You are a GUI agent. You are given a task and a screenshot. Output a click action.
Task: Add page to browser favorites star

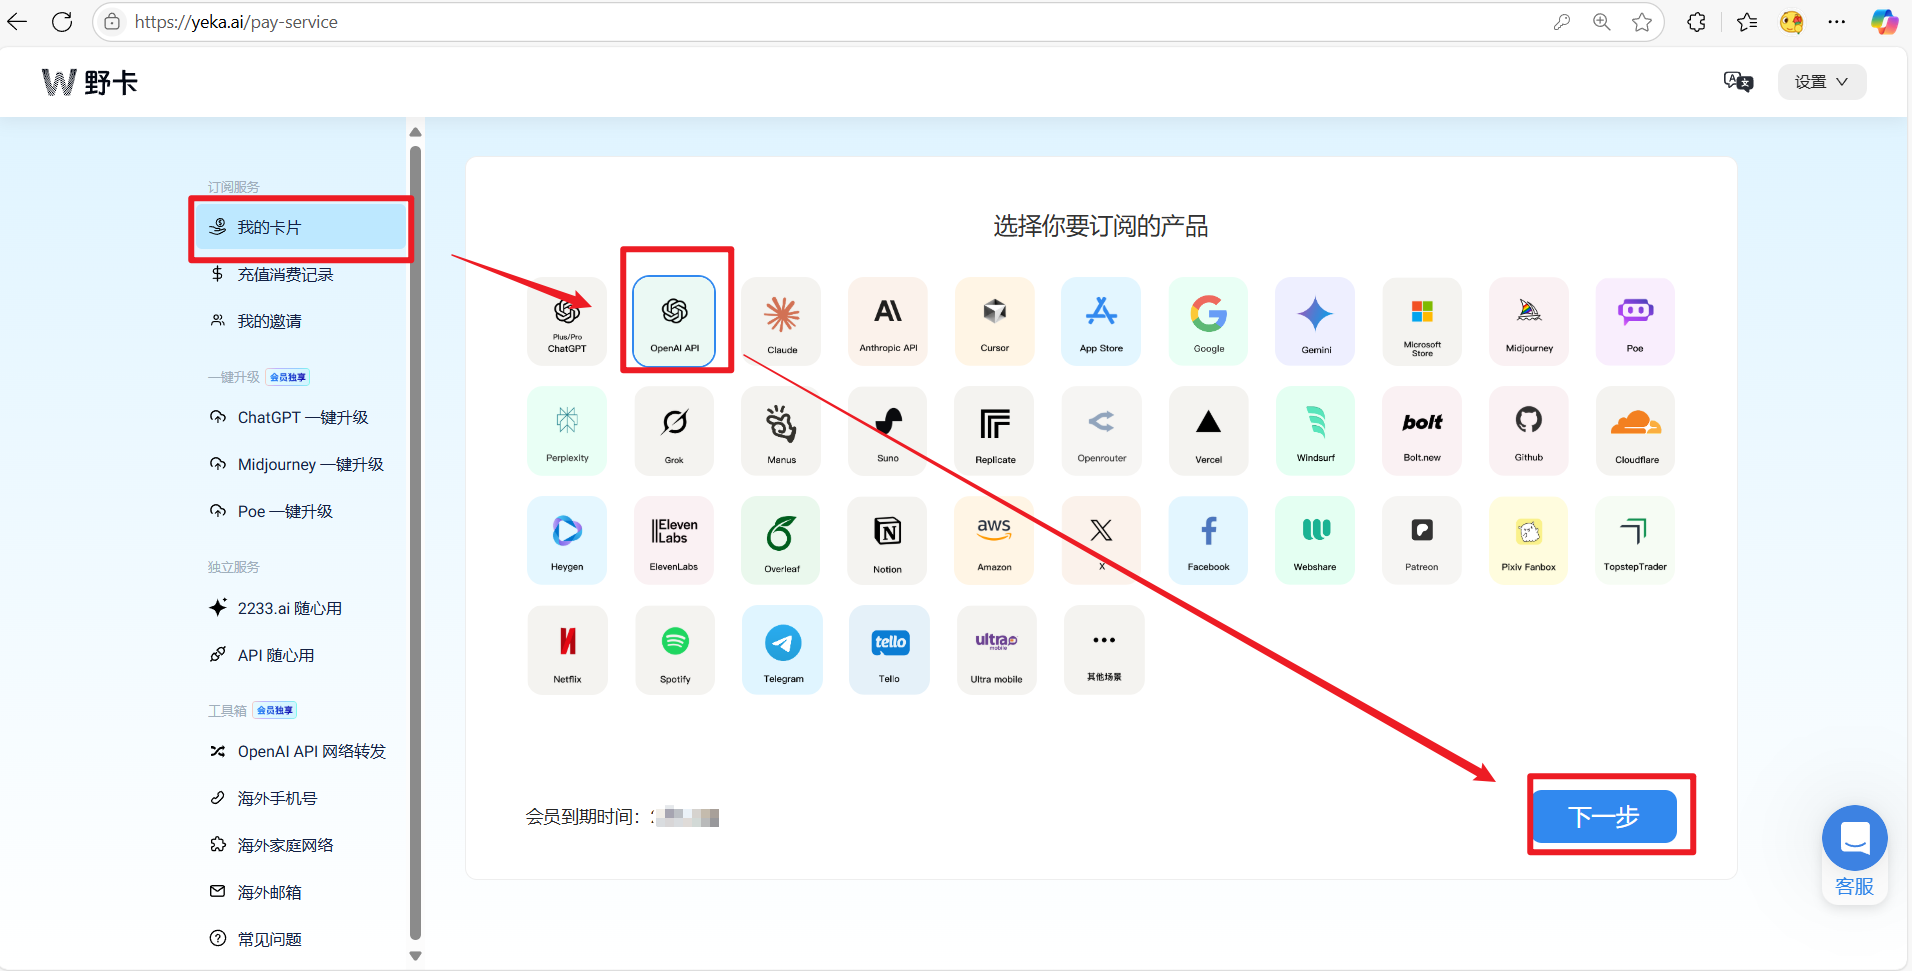1642,22
